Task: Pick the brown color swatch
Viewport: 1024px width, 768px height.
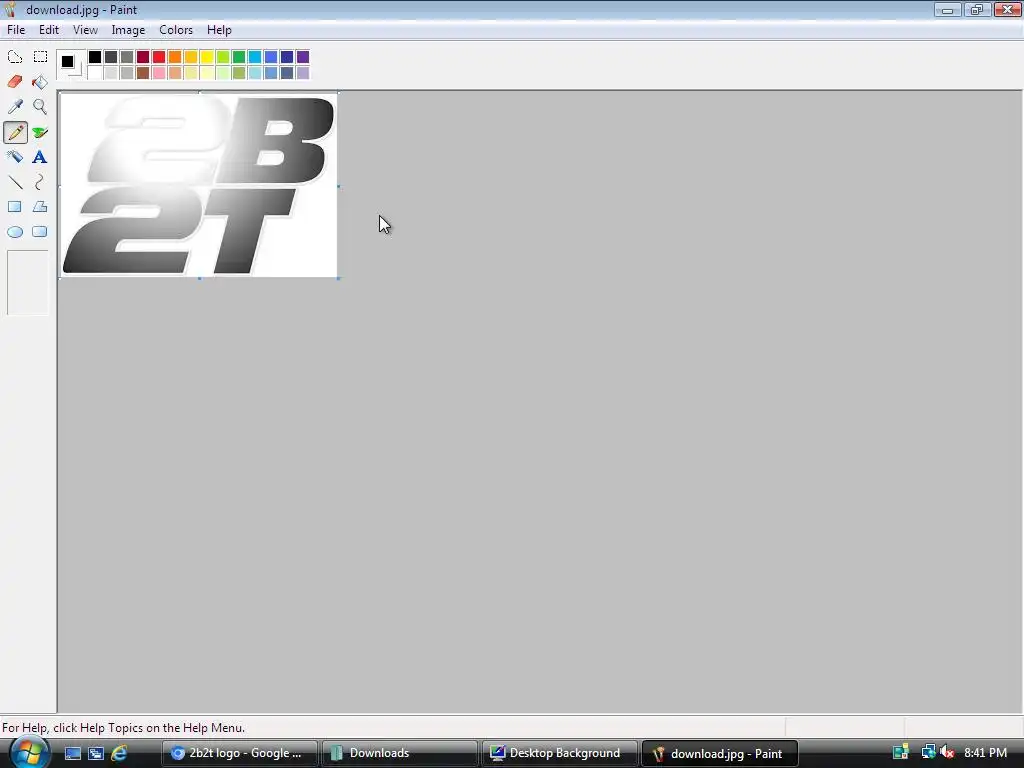Action: [x=142, y=72]
